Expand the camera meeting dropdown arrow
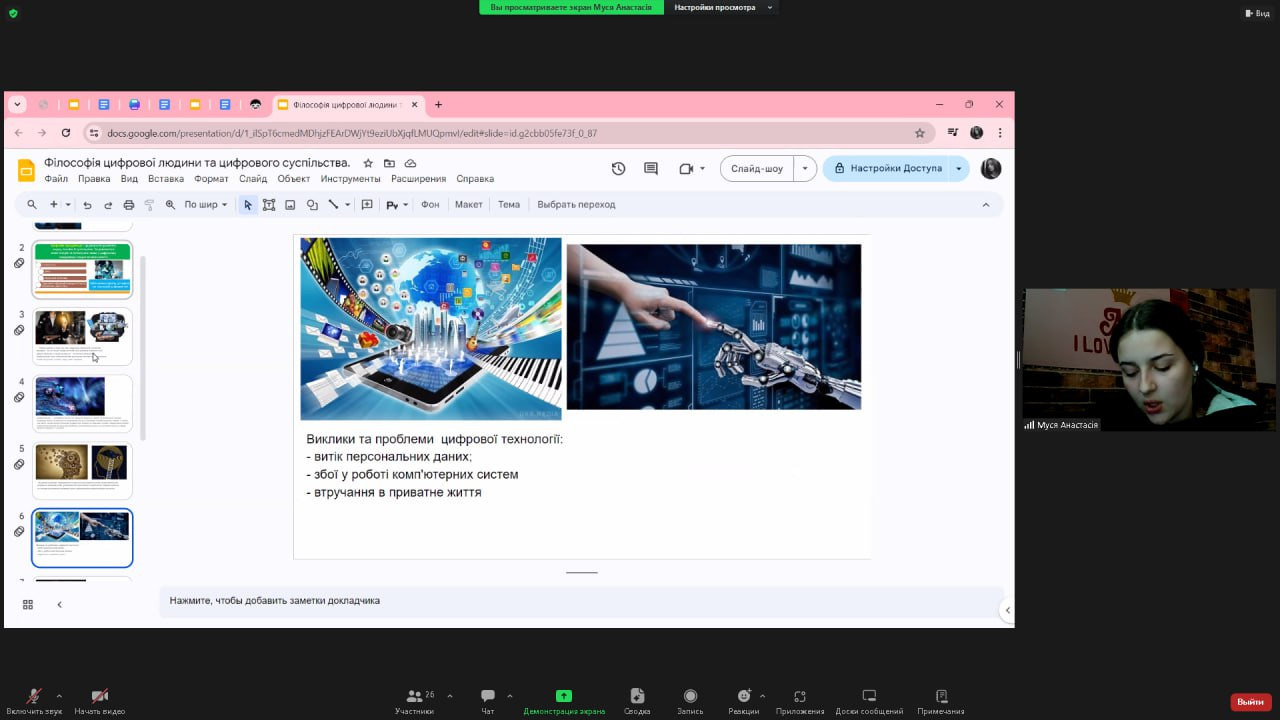Viewport: 1280px width, 720px height. coord(703,169)
